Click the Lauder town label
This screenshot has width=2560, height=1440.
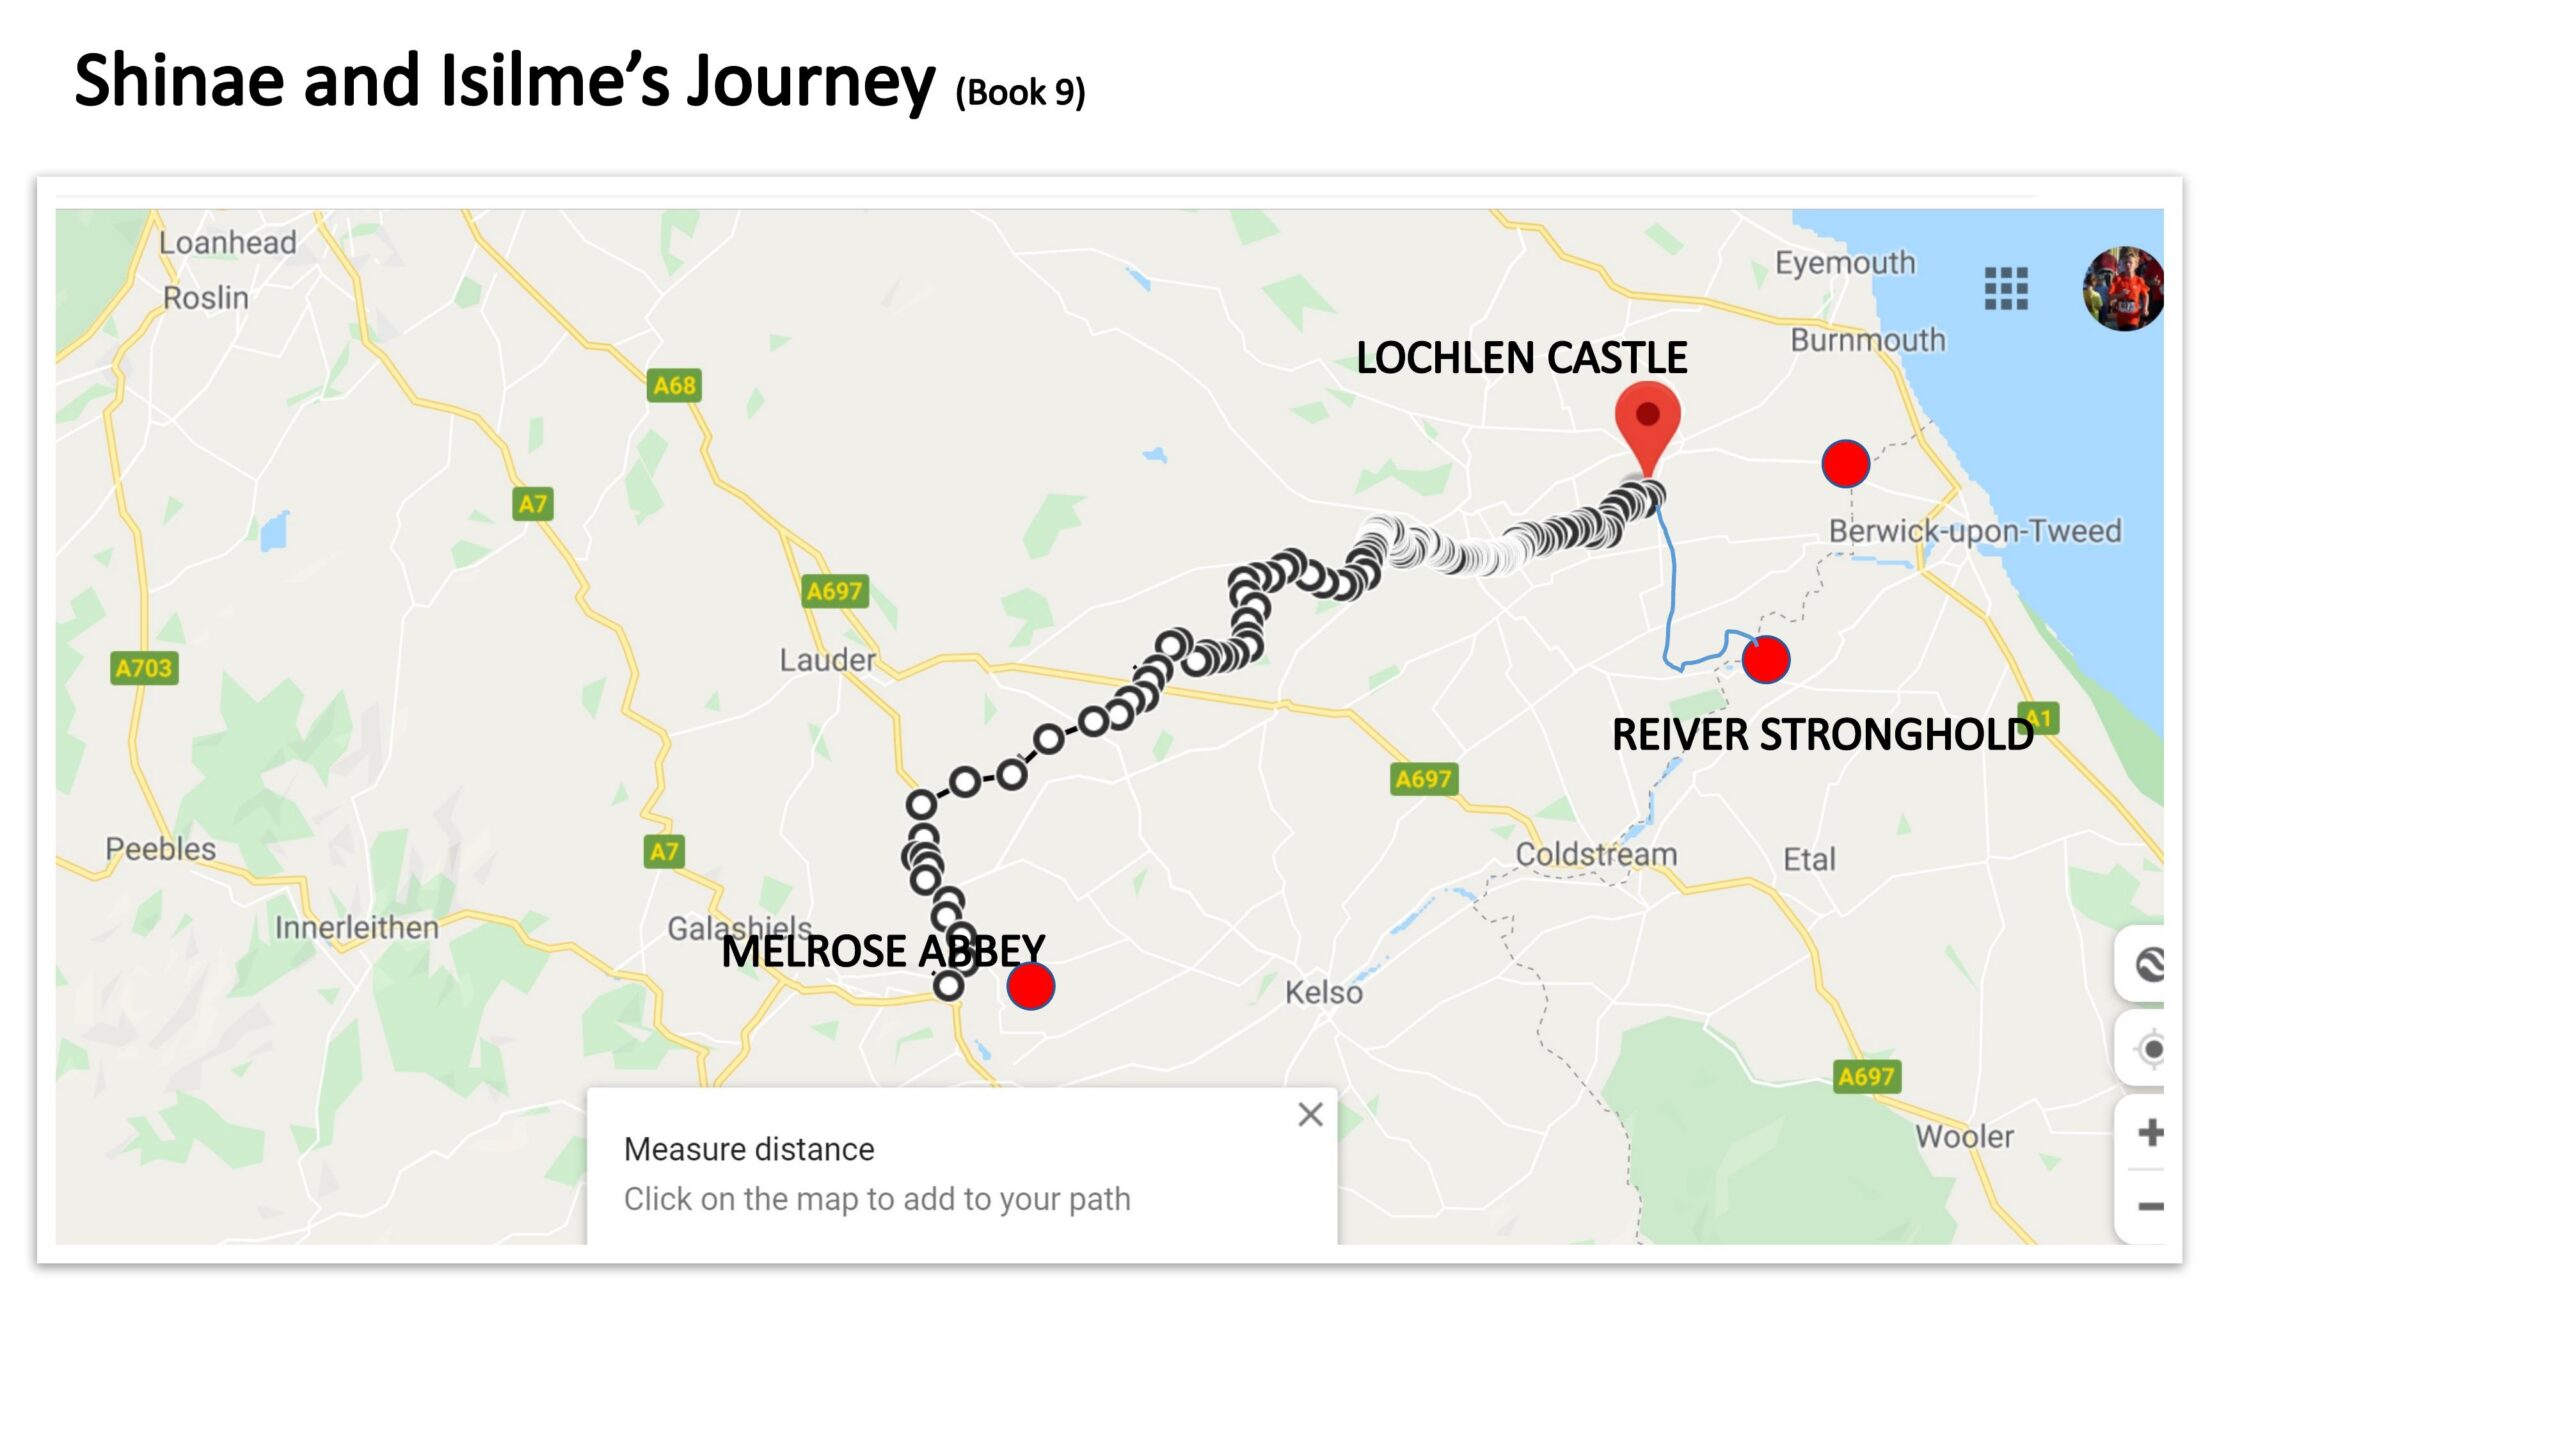827,660
